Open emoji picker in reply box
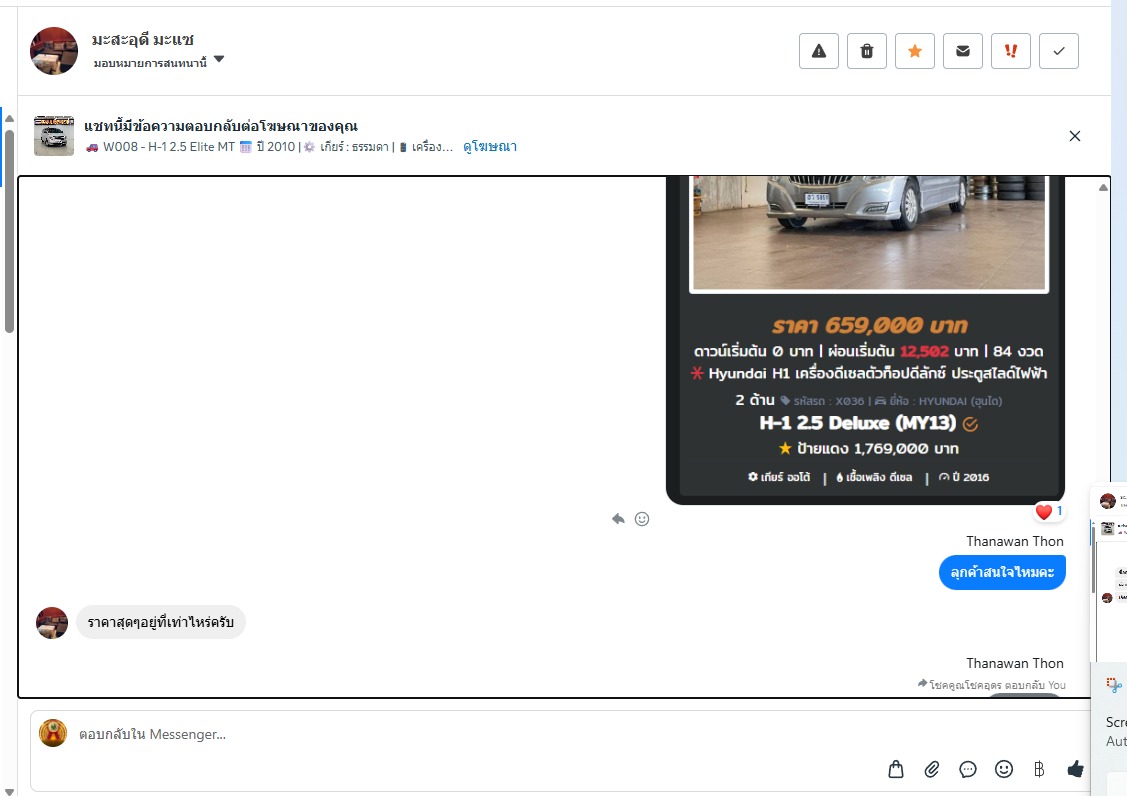Viewport: 1127px width, 796px height. (x=1004, y=769)
